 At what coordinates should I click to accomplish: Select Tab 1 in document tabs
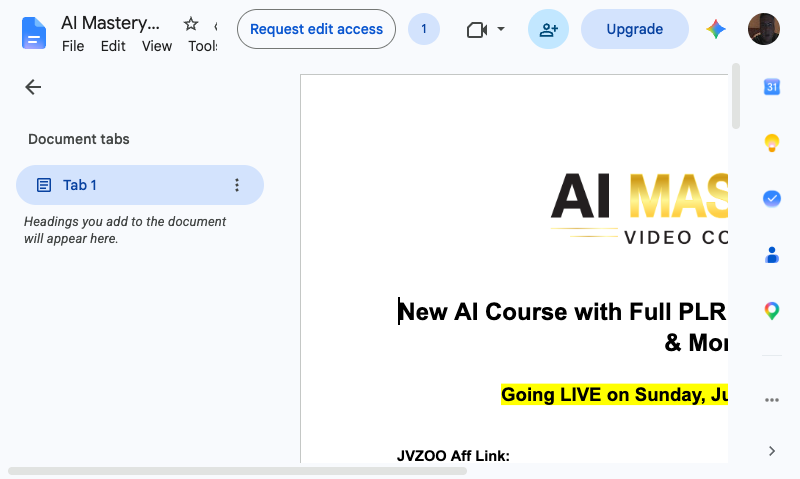click(x=140, y=185)
